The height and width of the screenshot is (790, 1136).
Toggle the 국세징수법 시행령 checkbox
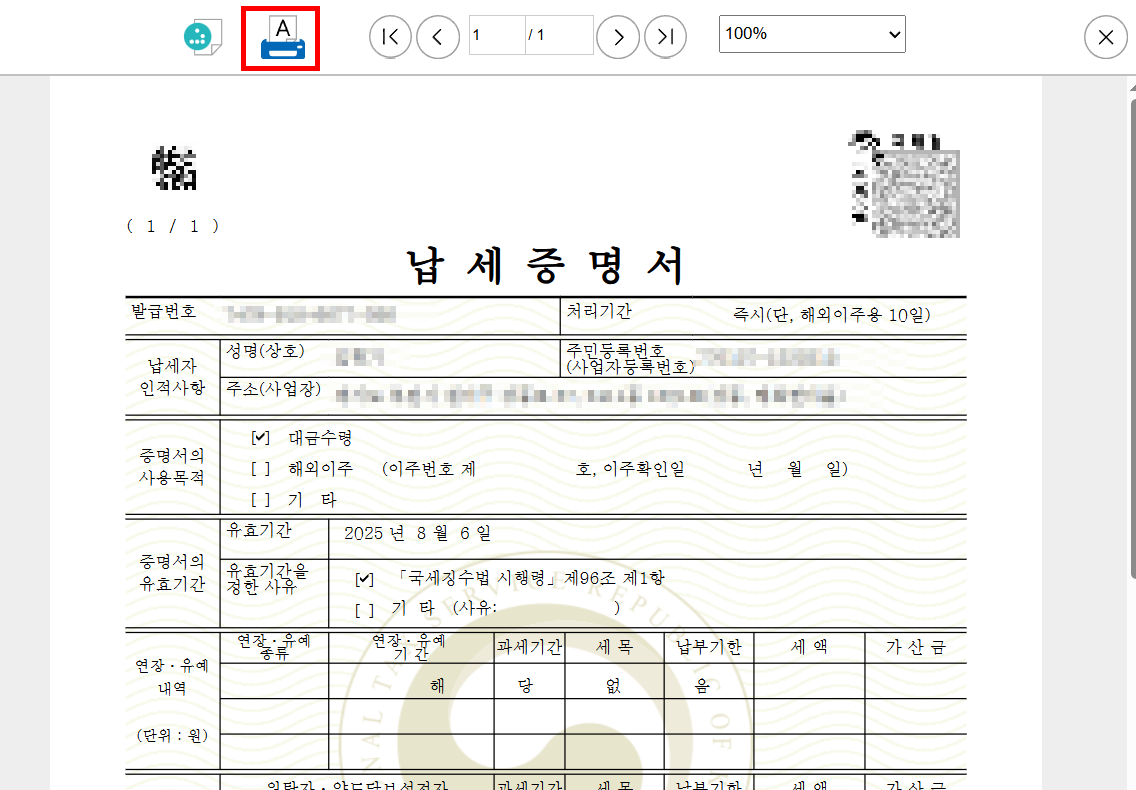[x=364, y=579]
